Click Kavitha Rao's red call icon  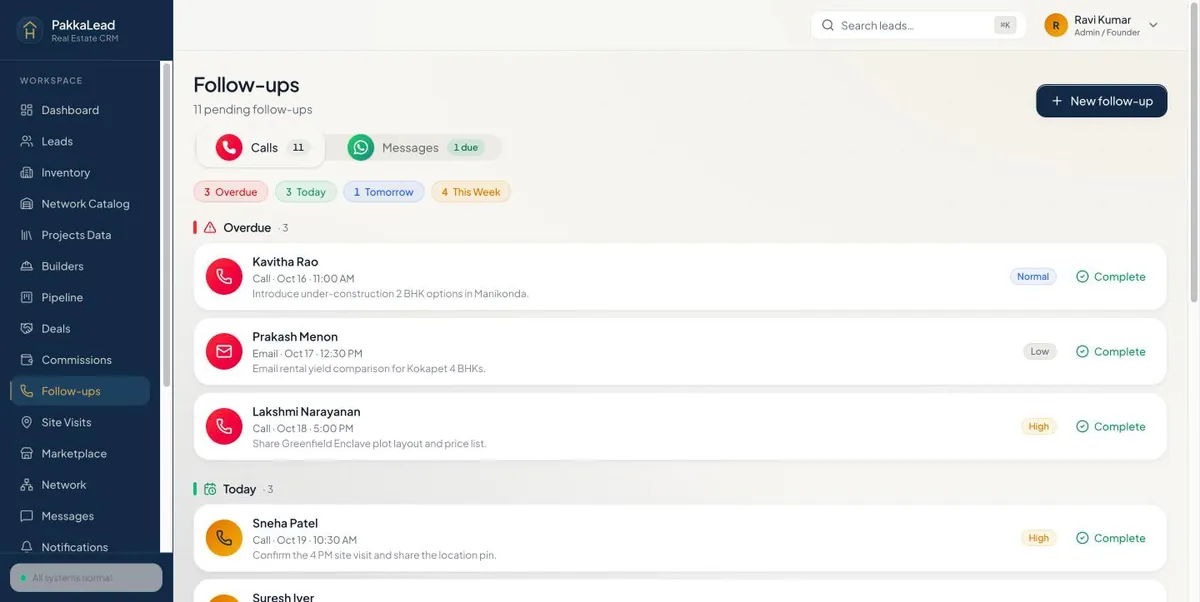tap(224, 277)
